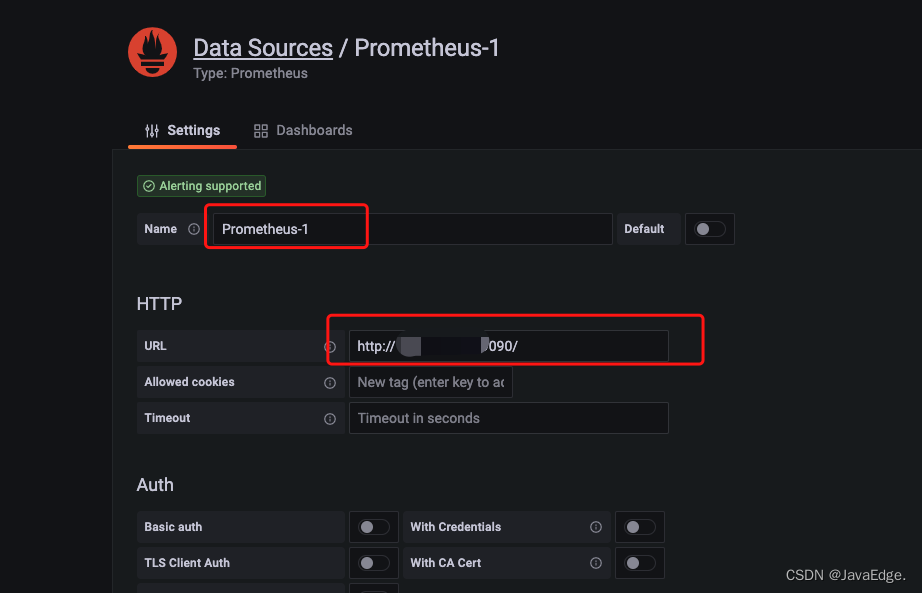Image resolution: width=922 pixels, height=593 pixels.
Task: Click the Name field containing Prometheus-1
Action: 410,229
